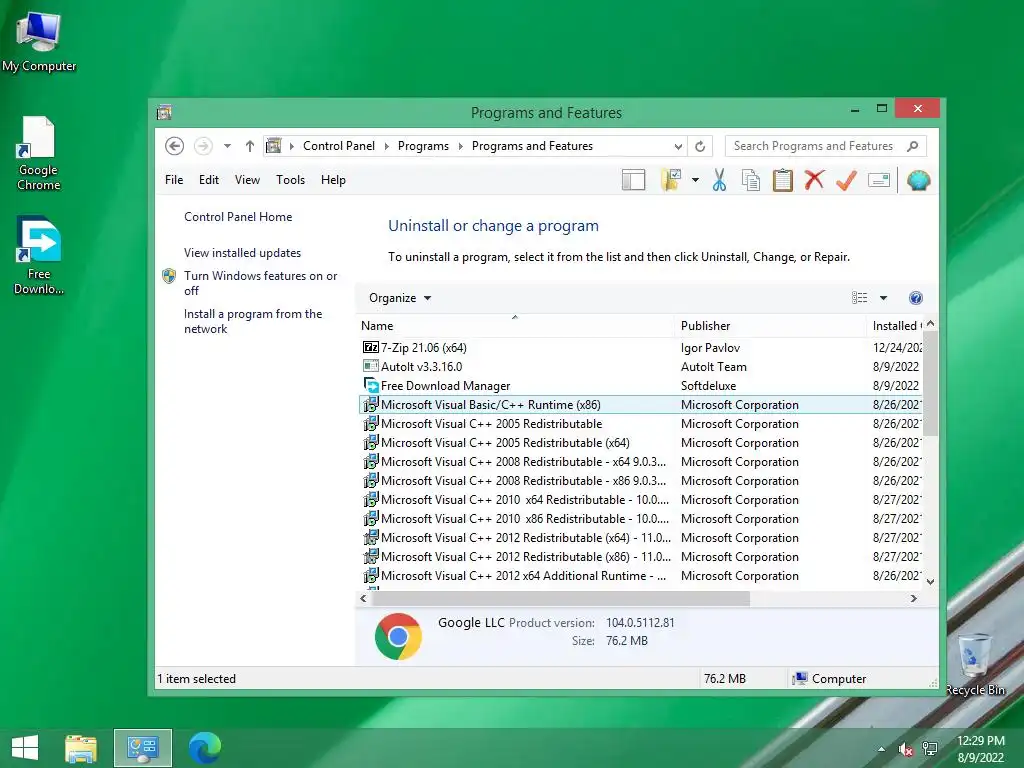Image resolution: width=1024 pixels, height=768 pixels.
Task: Open the Windows Start button
Action: [25, 747]
